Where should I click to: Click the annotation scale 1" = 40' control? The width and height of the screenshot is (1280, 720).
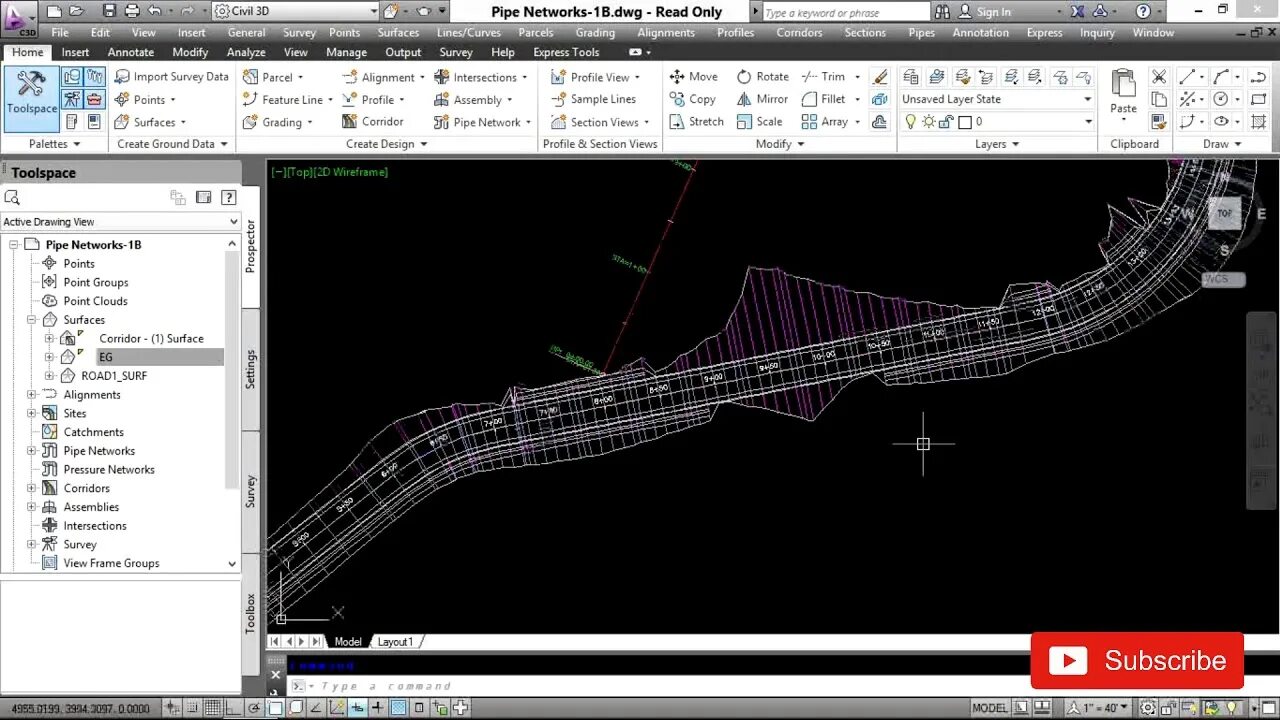1098,708
